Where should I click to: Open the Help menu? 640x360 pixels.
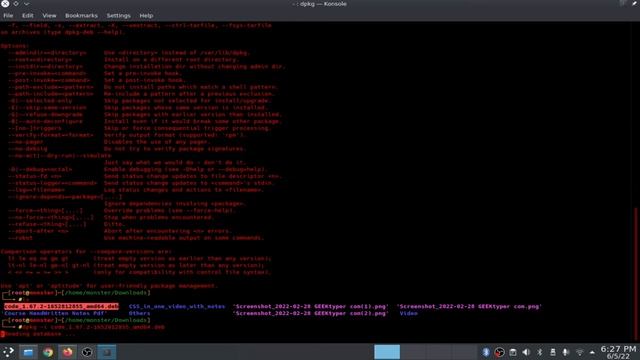coord(146,16)
